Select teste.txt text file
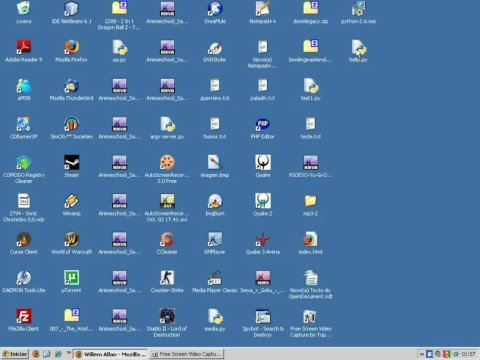The width and height of the screenshot is (480, 360). (310, 128)
